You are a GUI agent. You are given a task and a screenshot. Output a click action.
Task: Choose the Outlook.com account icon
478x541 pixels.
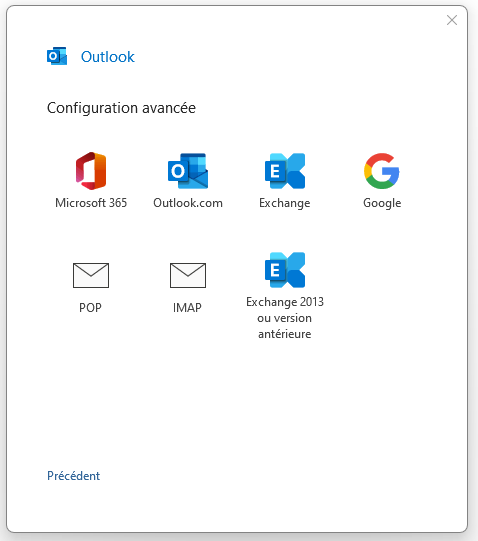188,171
